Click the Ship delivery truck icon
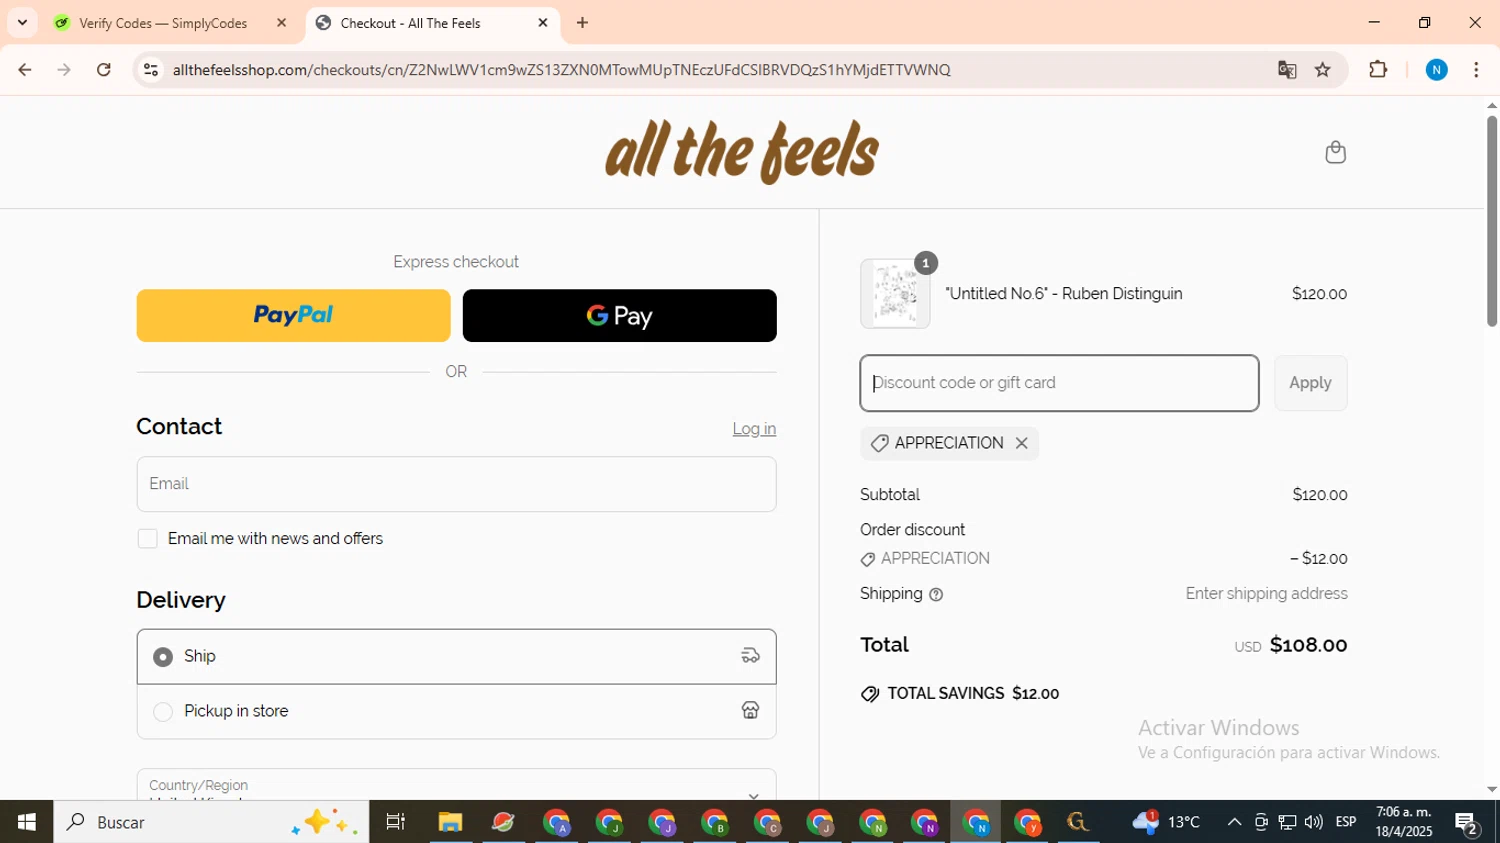1500x843 pixels. point(750,656)
